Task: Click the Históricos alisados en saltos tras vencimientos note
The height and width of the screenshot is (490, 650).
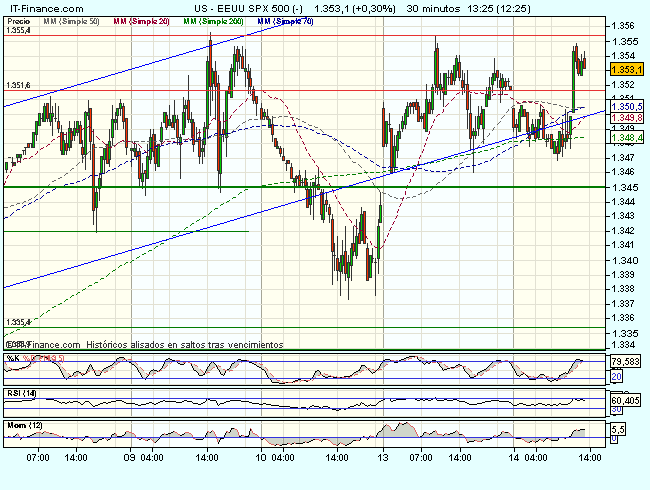Action: click(x=184, y=344)
